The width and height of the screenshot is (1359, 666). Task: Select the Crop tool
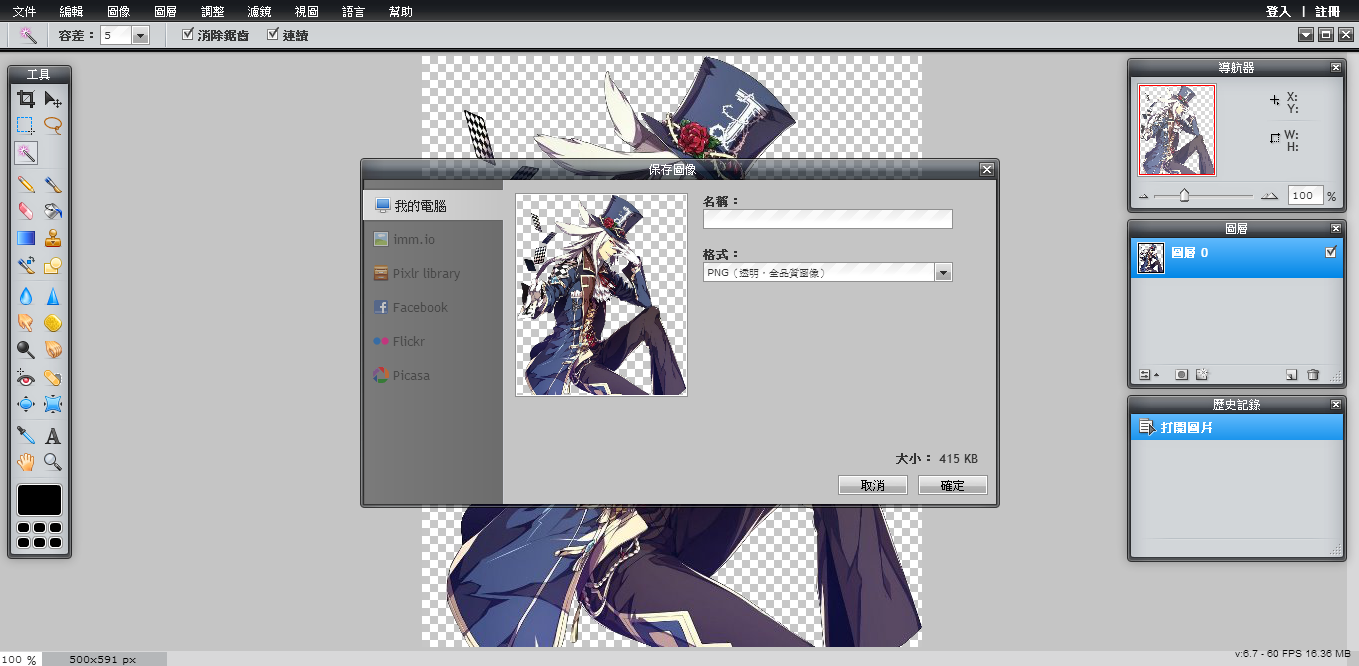coord(26,99)
